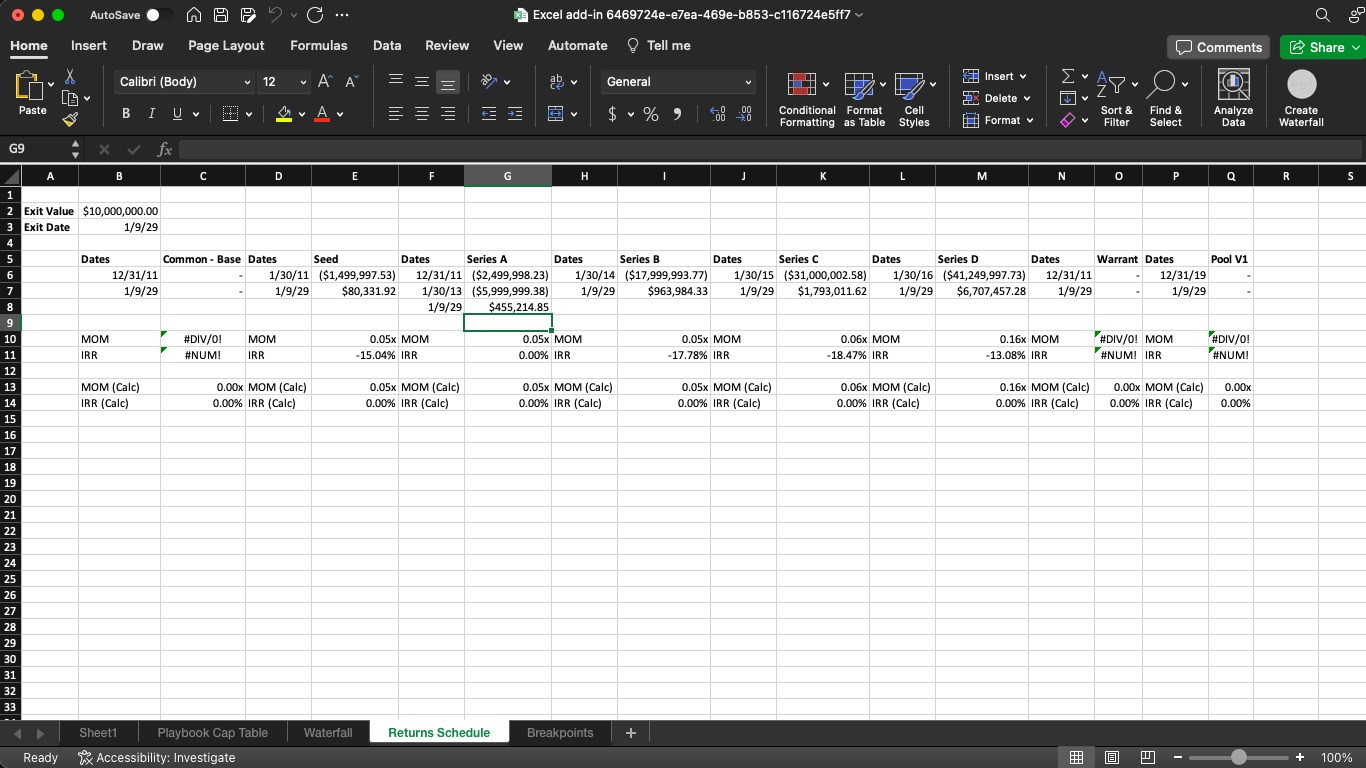
Task: Toggle Wrap Text button
Action: (x=557, y=82)
